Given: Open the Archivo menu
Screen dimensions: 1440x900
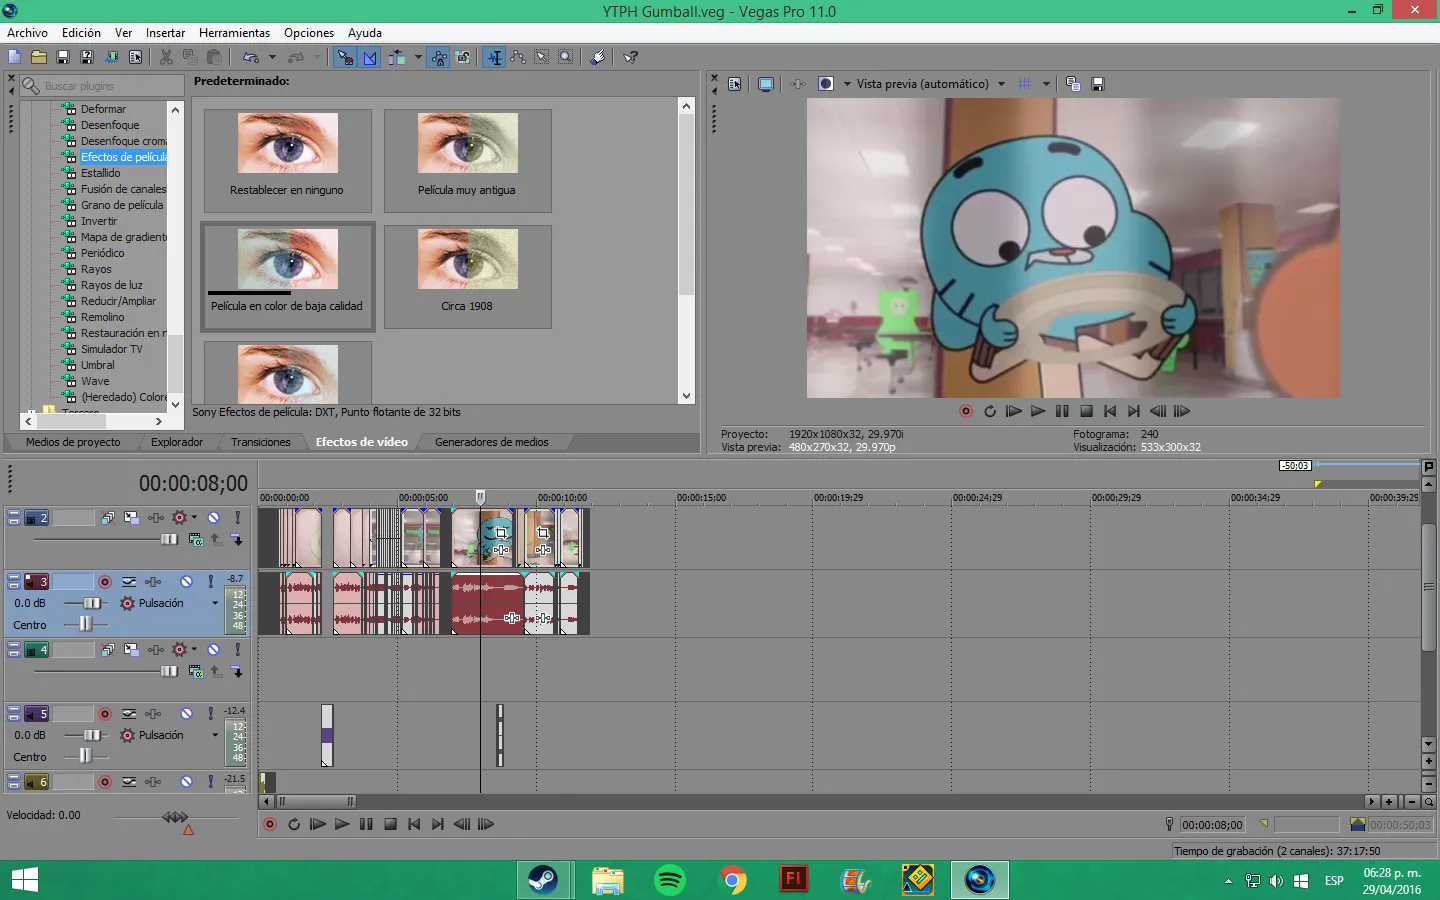Looking at the screenshot, I should pyautogui.click(x=27, y=33).
